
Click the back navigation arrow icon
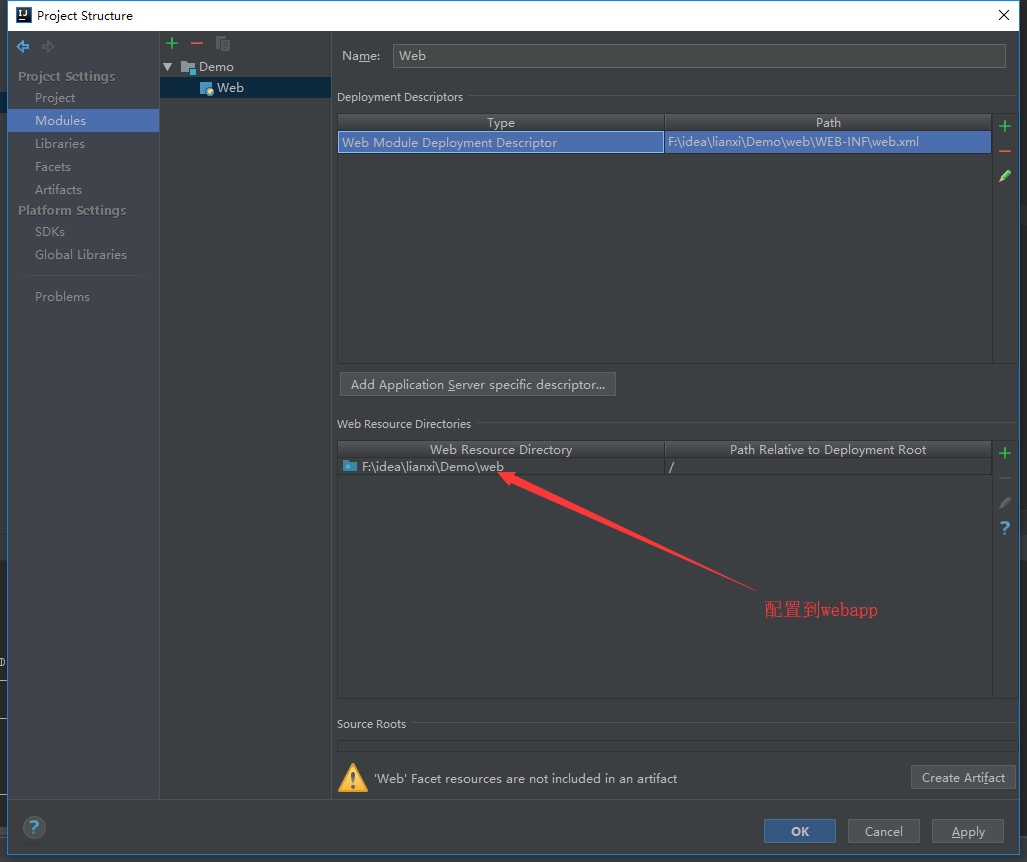(x=23, y=46)
